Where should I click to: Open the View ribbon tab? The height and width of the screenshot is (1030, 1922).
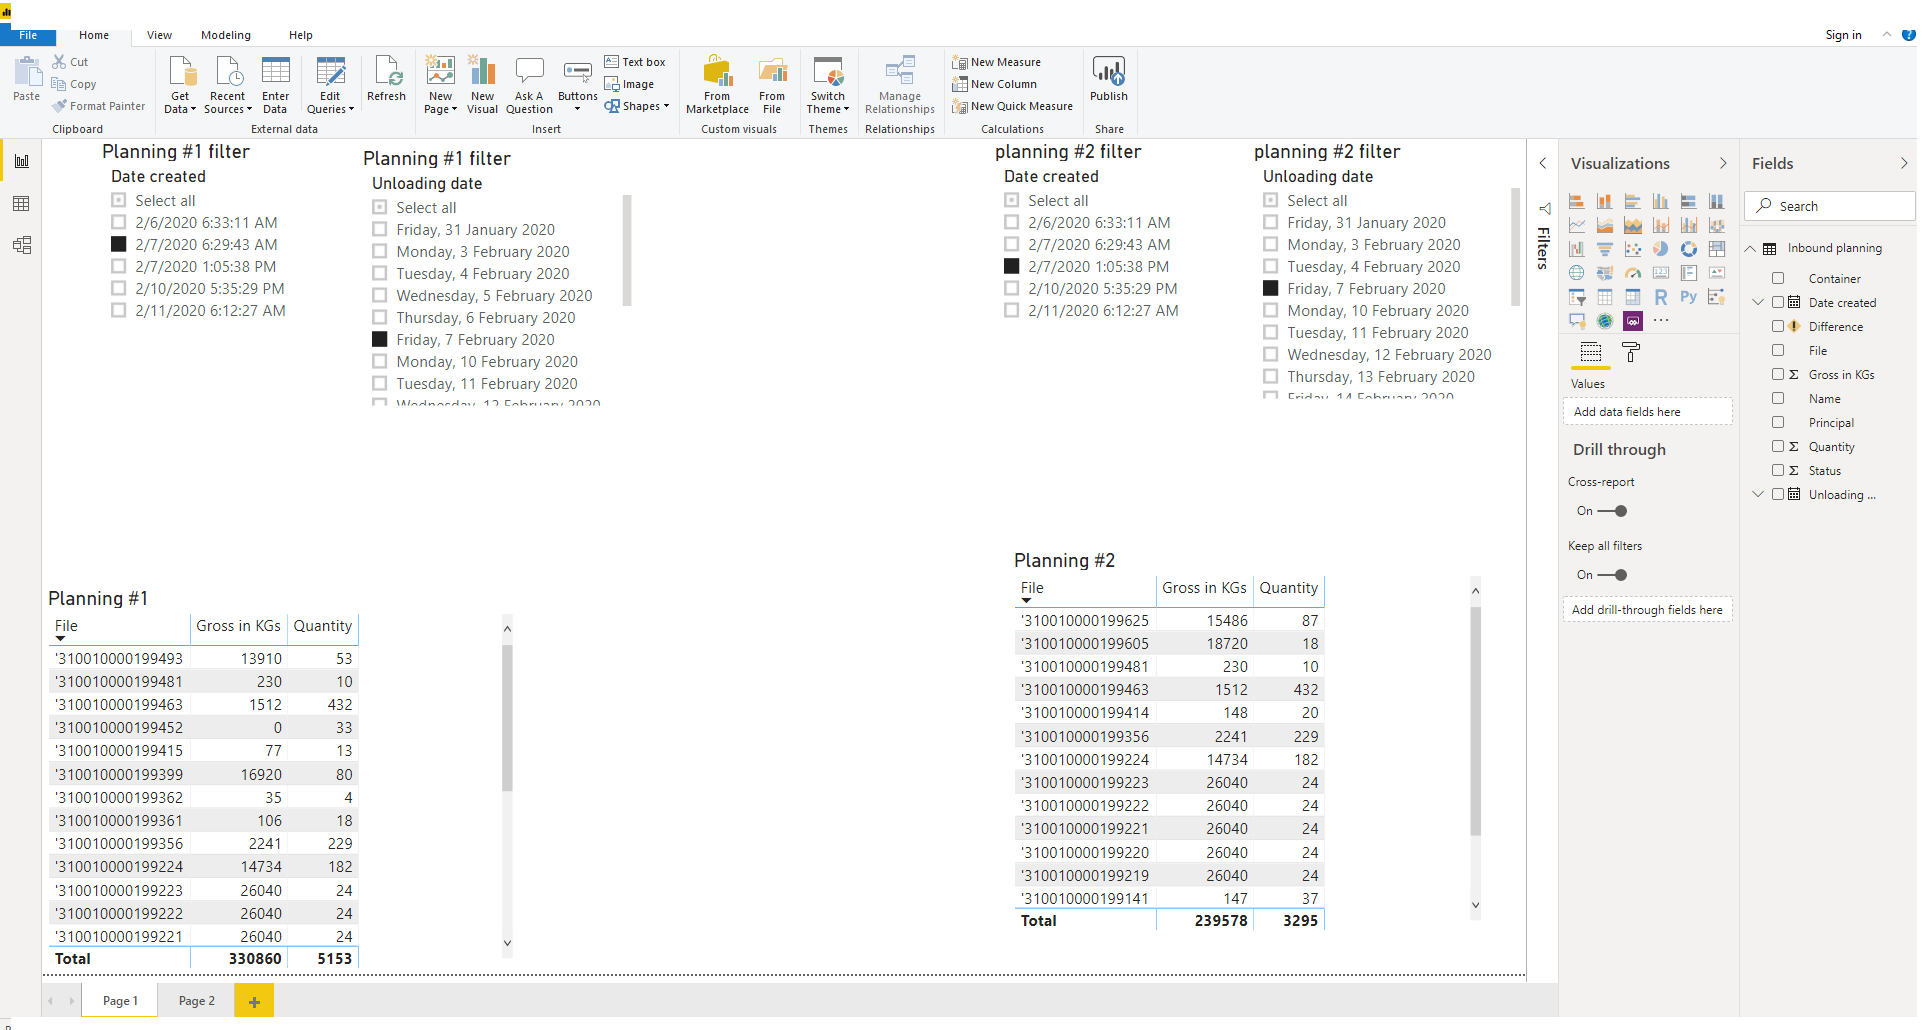(x=159, y=35)
